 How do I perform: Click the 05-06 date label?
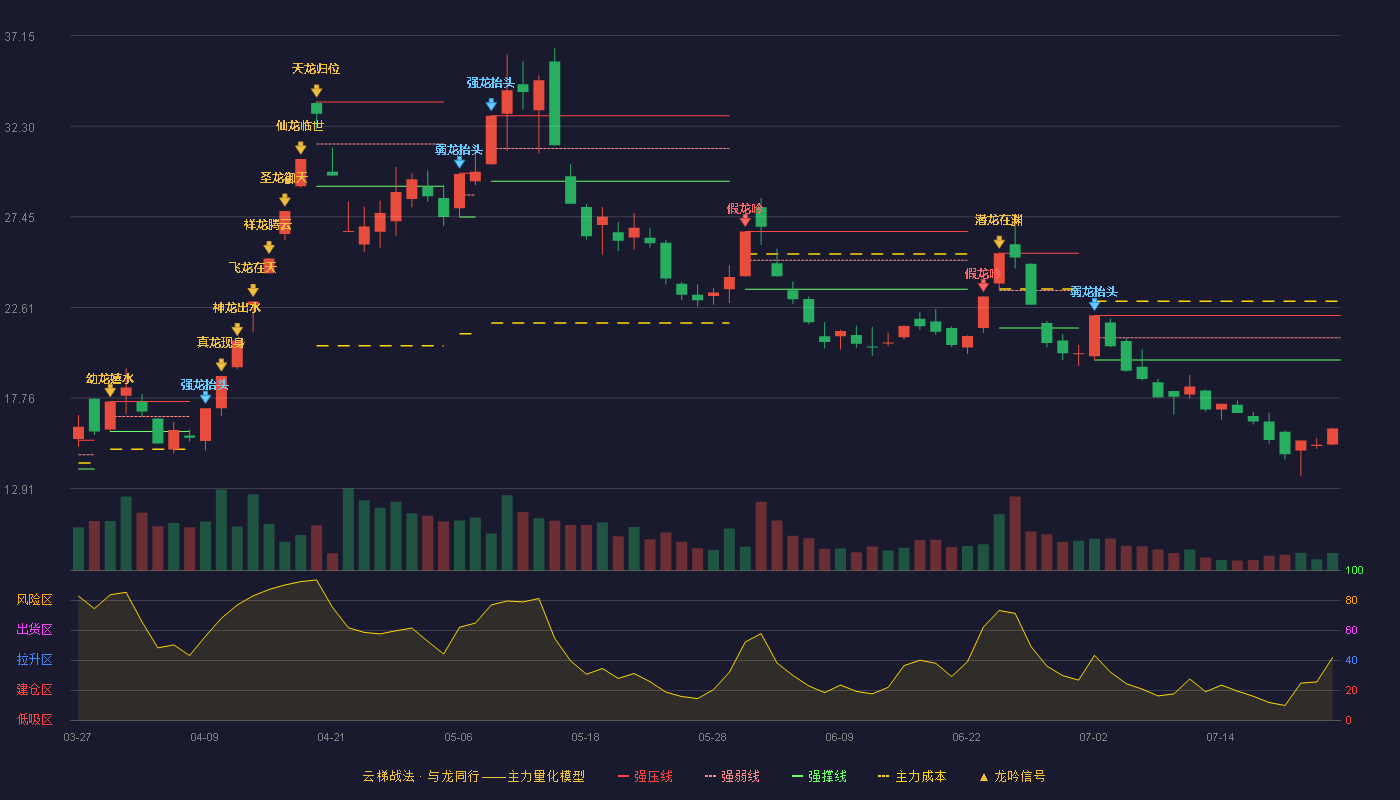pos(458,737)
